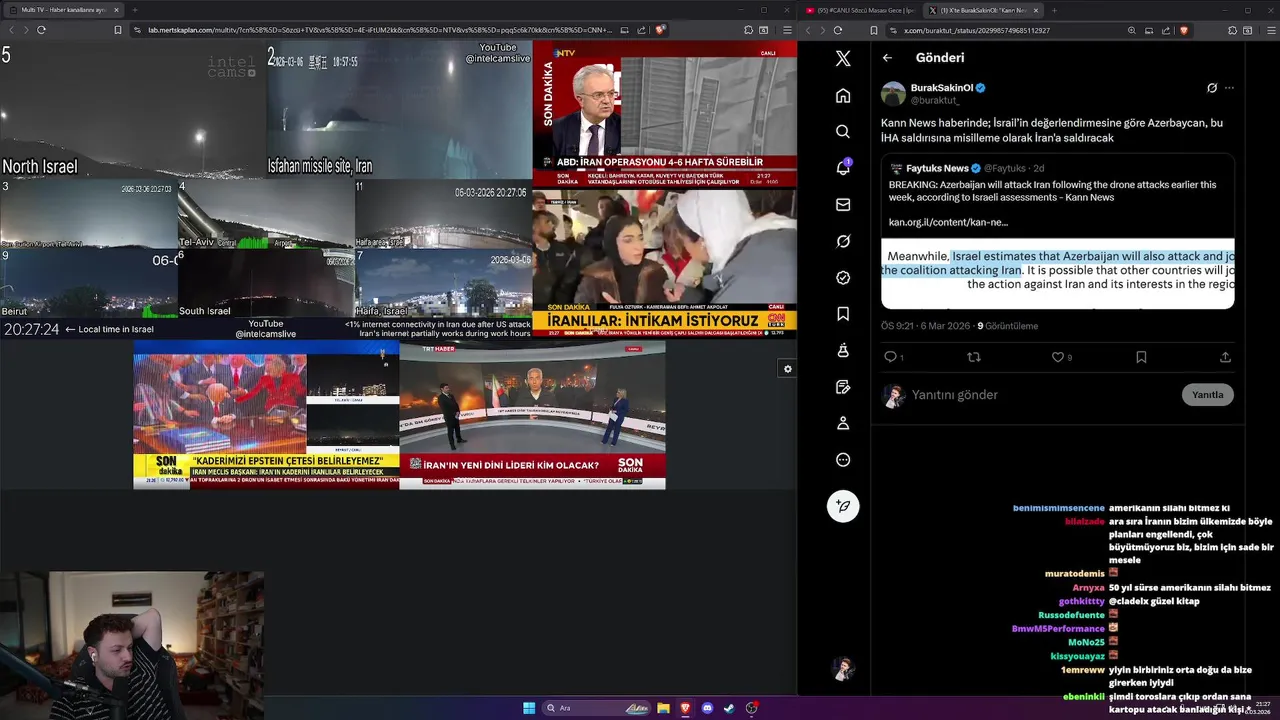Open the kan.org.il link in quoted post
Image resolution: width=1280 pixels, height=720 pixels.
pyautogui.click(x=948, y=222)
